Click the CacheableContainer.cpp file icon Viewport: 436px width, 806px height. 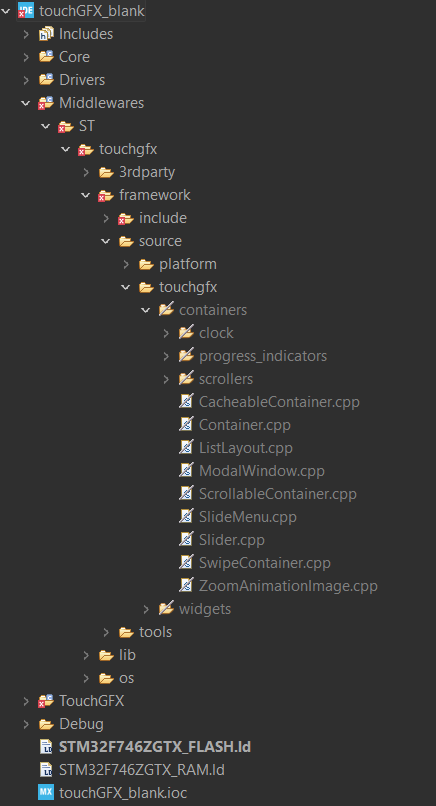[186, 401]
